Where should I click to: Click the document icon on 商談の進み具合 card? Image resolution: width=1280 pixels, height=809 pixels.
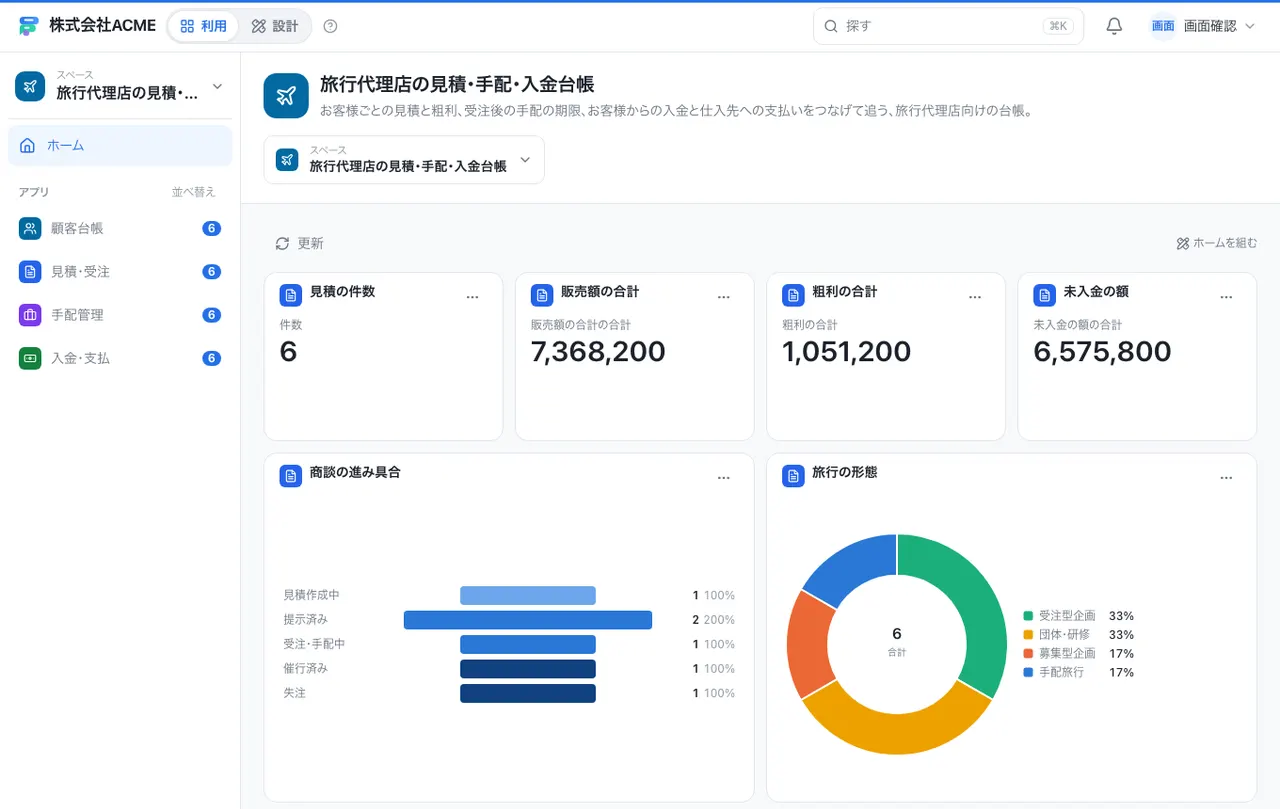290,476
